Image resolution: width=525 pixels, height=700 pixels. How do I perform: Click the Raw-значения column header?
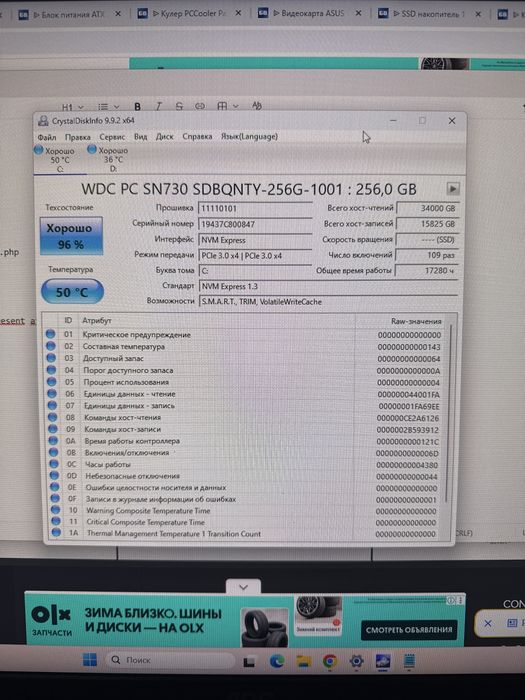coord(416,321)
